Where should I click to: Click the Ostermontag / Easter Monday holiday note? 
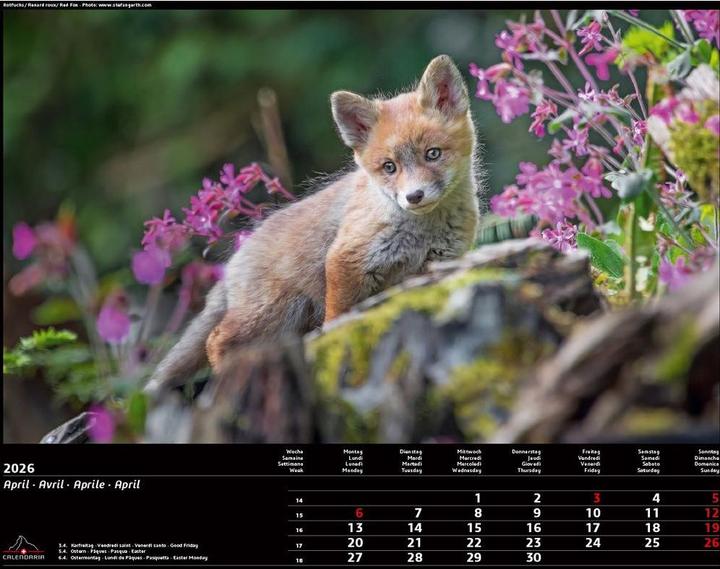[133, 558]
